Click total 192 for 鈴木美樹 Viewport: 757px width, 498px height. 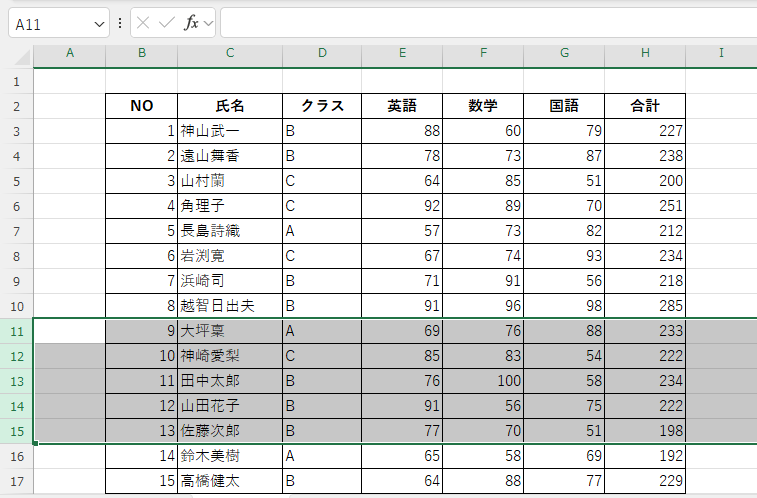click(645, 456)
